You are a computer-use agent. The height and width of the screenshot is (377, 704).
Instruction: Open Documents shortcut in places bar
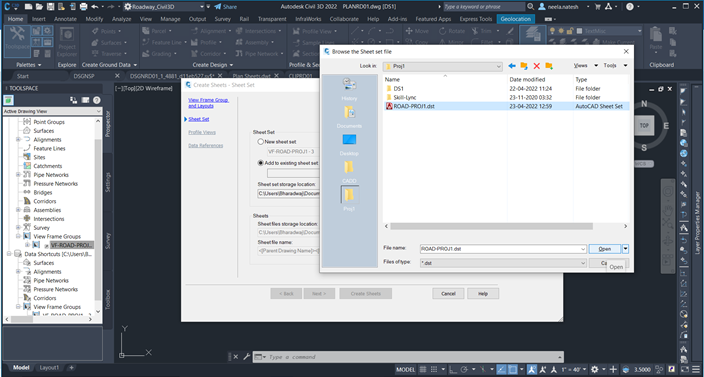(349, 117)
